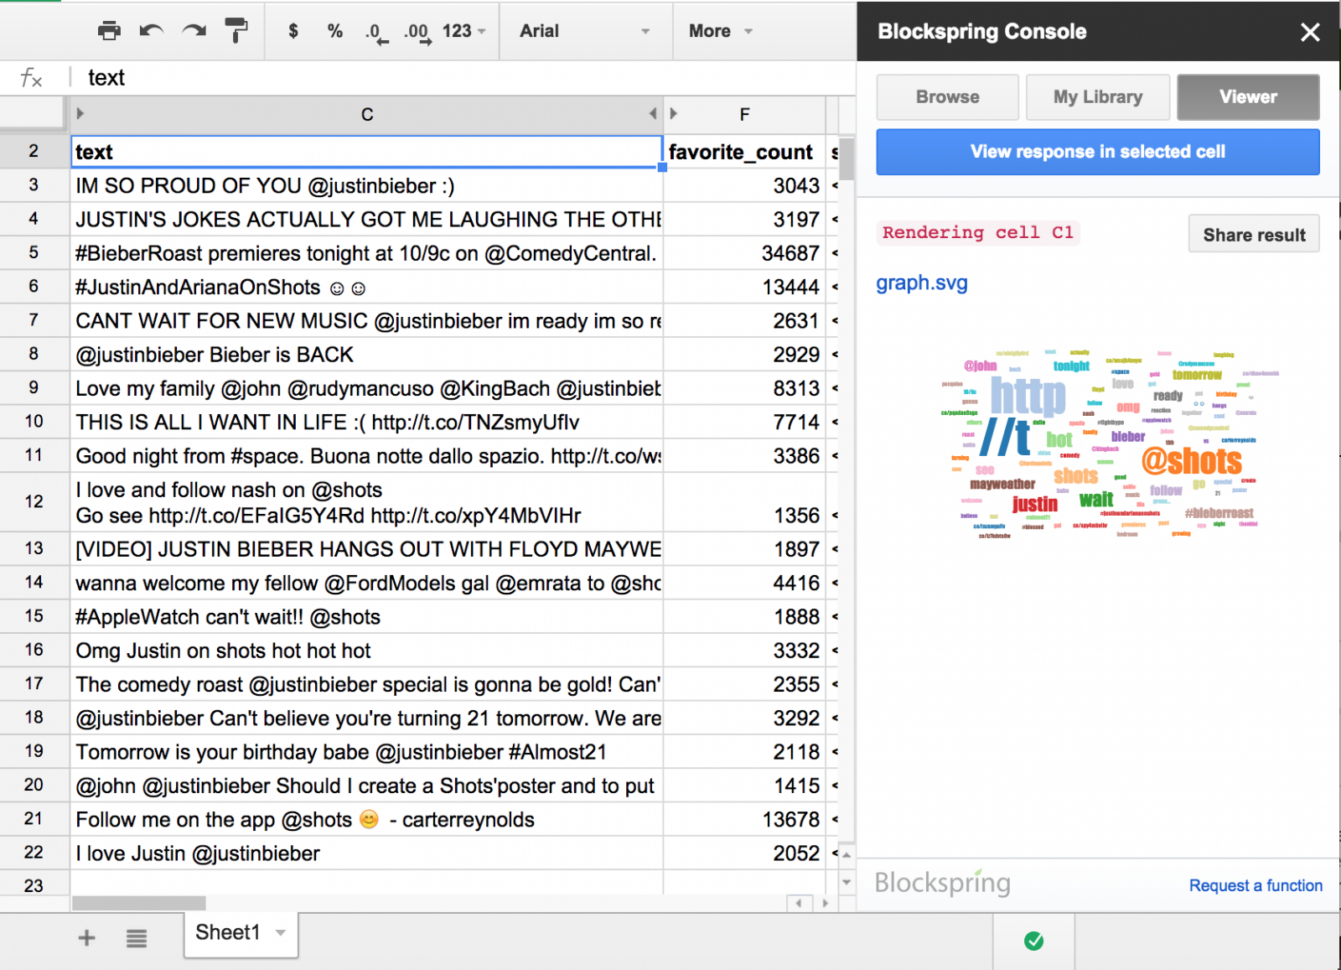Select the '#JustinAndArianaOnShots' cell
Viewport: 1341px width, 970px height.
point(367,287)
